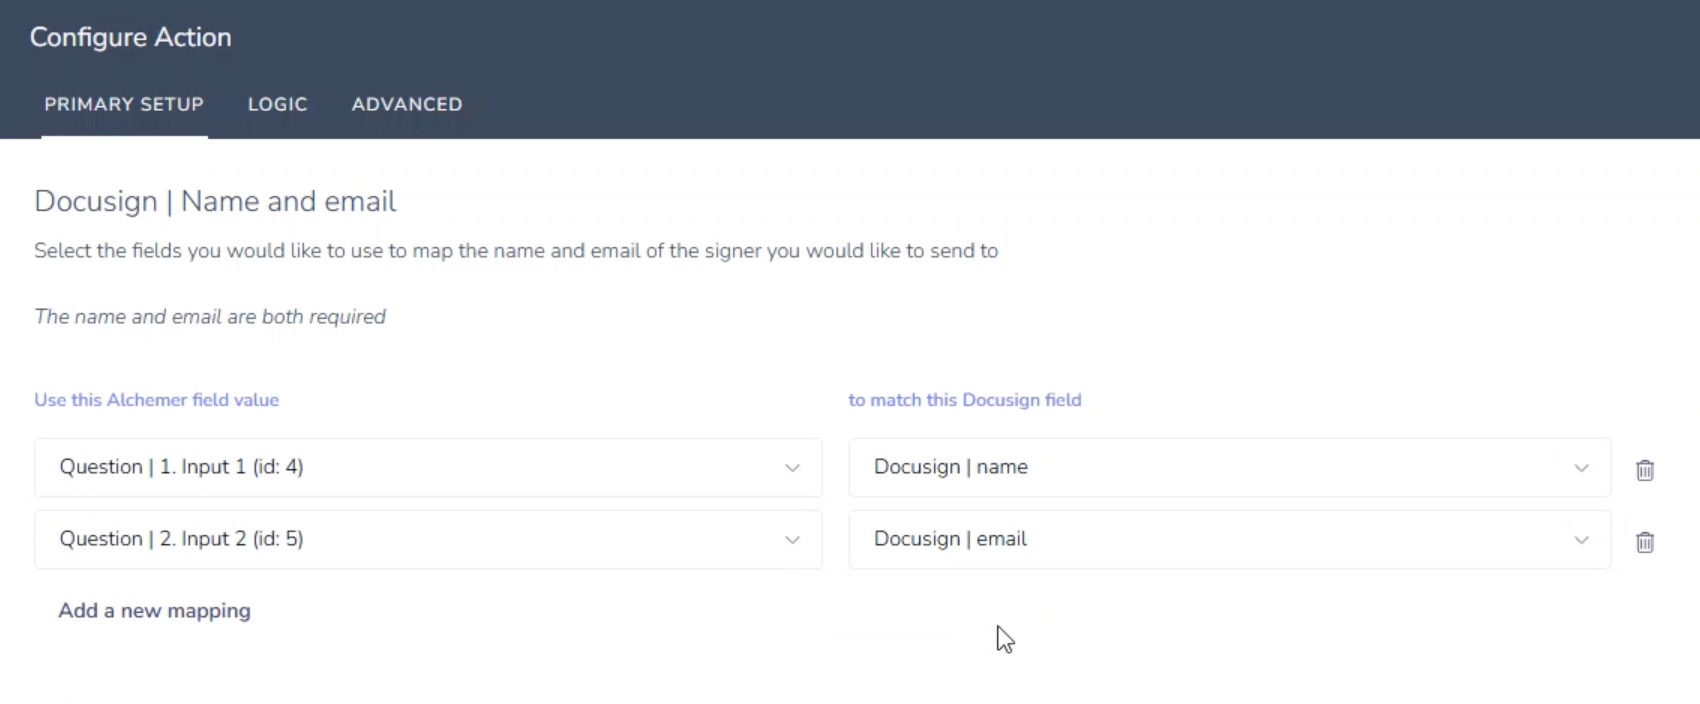Click Add a new mapping
1700x704 pixels.
(x=154, y=611)
